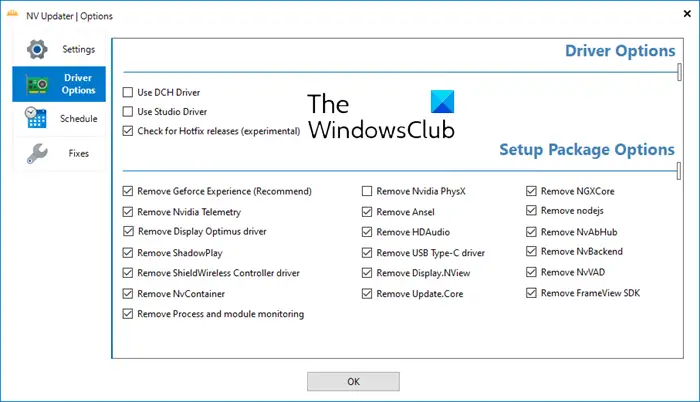Uncheck Remove NGXCore option
700x402 pixels.
531,191
